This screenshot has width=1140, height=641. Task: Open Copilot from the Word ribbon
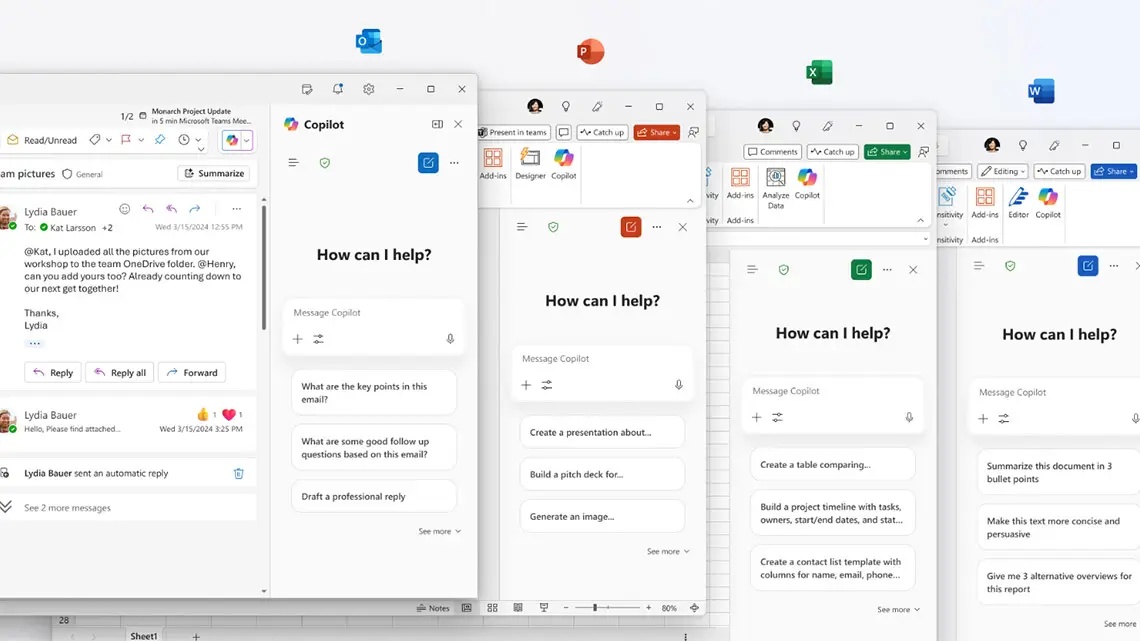coord(1048,203)
